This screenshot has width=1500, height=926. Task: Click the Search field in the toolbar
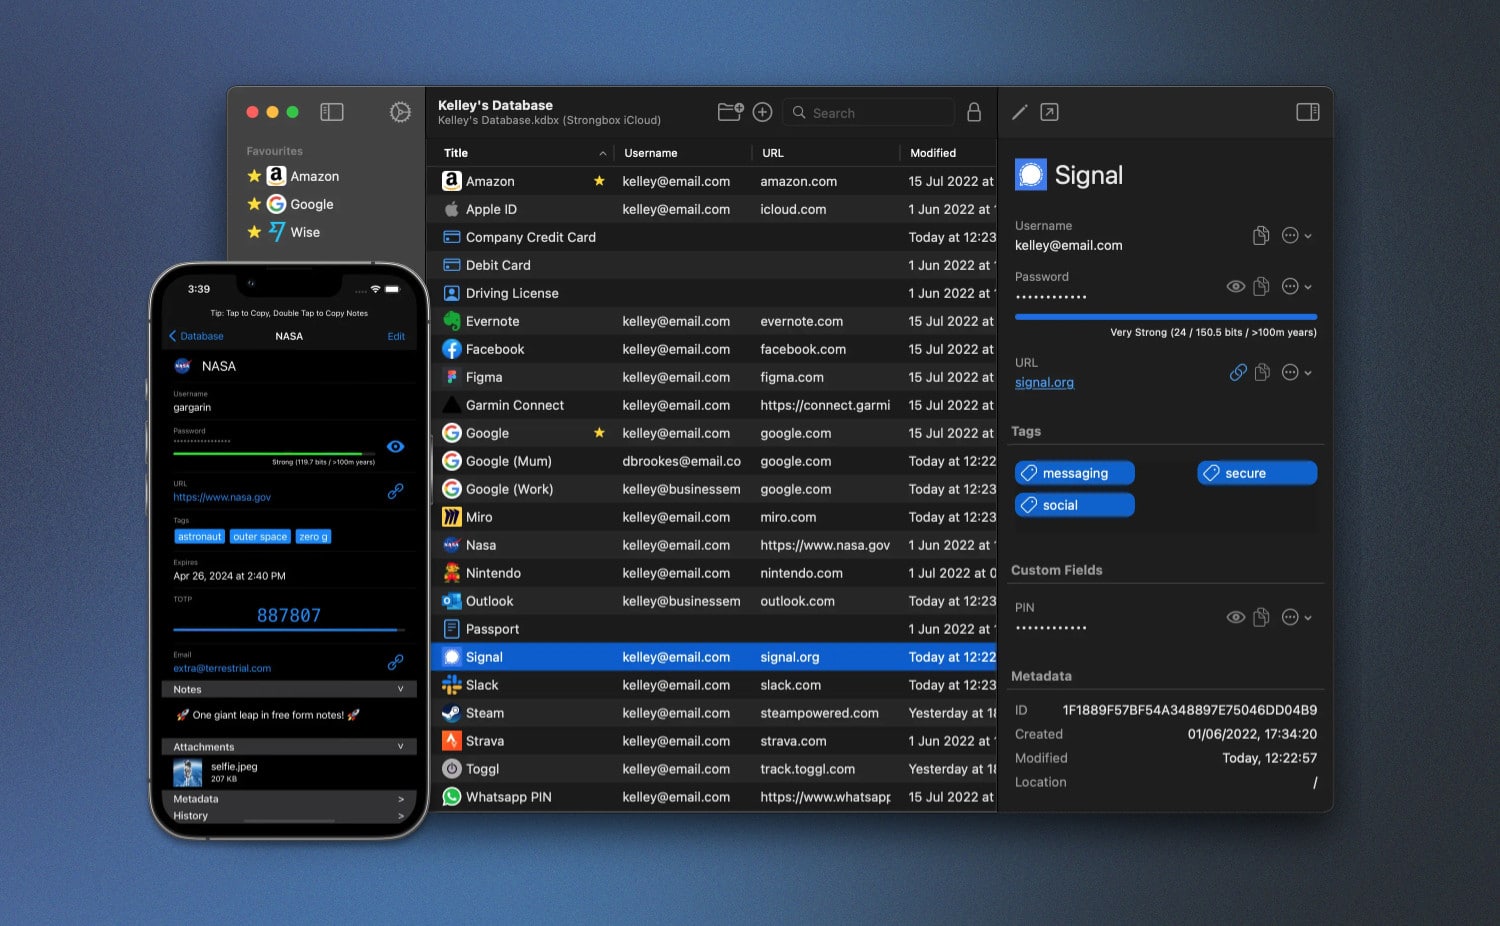tap(870, 113)
